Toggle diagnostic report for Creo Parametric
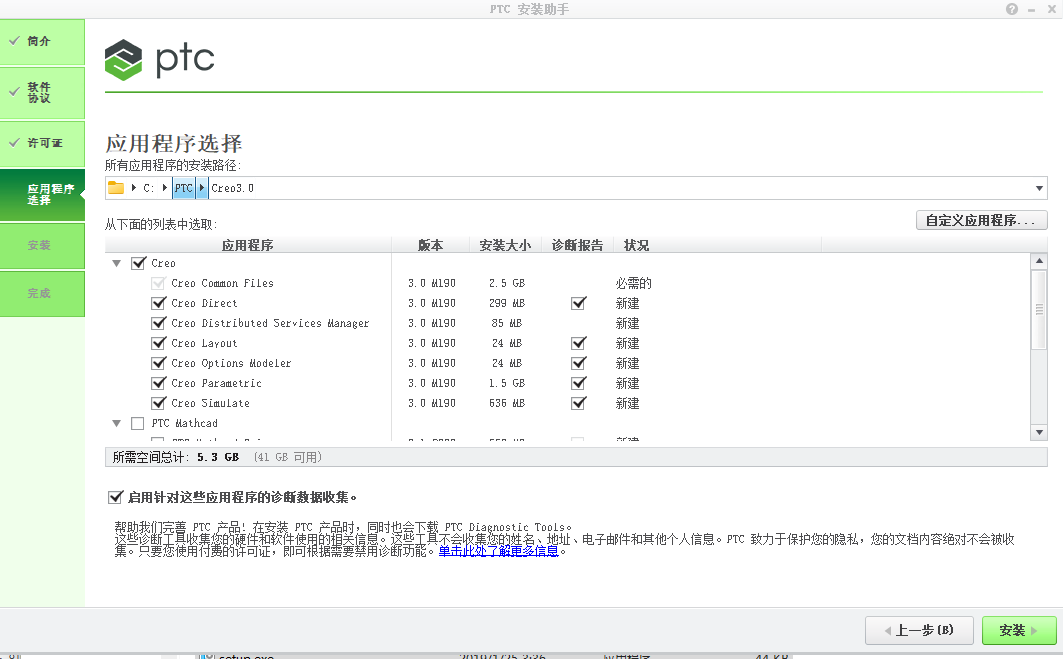This screenshot has height=659, width=1063. coord(578,383)
